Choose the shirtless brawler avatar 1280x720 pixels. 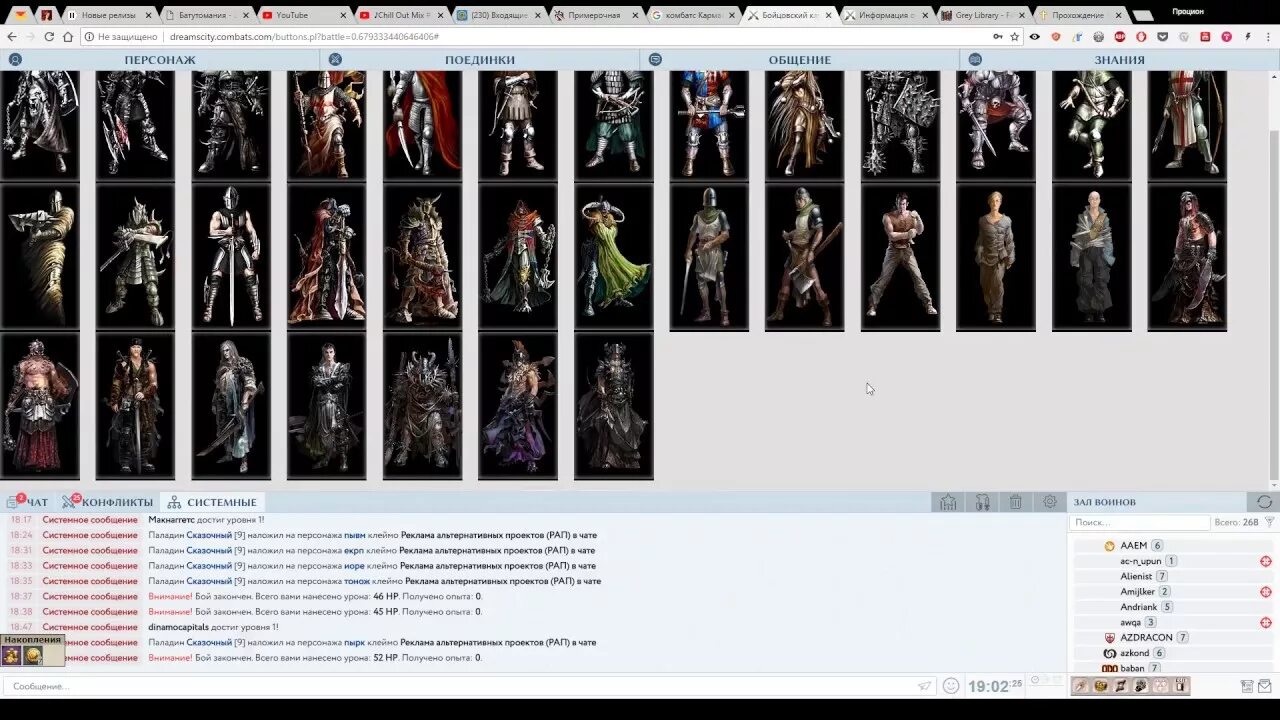900,257
